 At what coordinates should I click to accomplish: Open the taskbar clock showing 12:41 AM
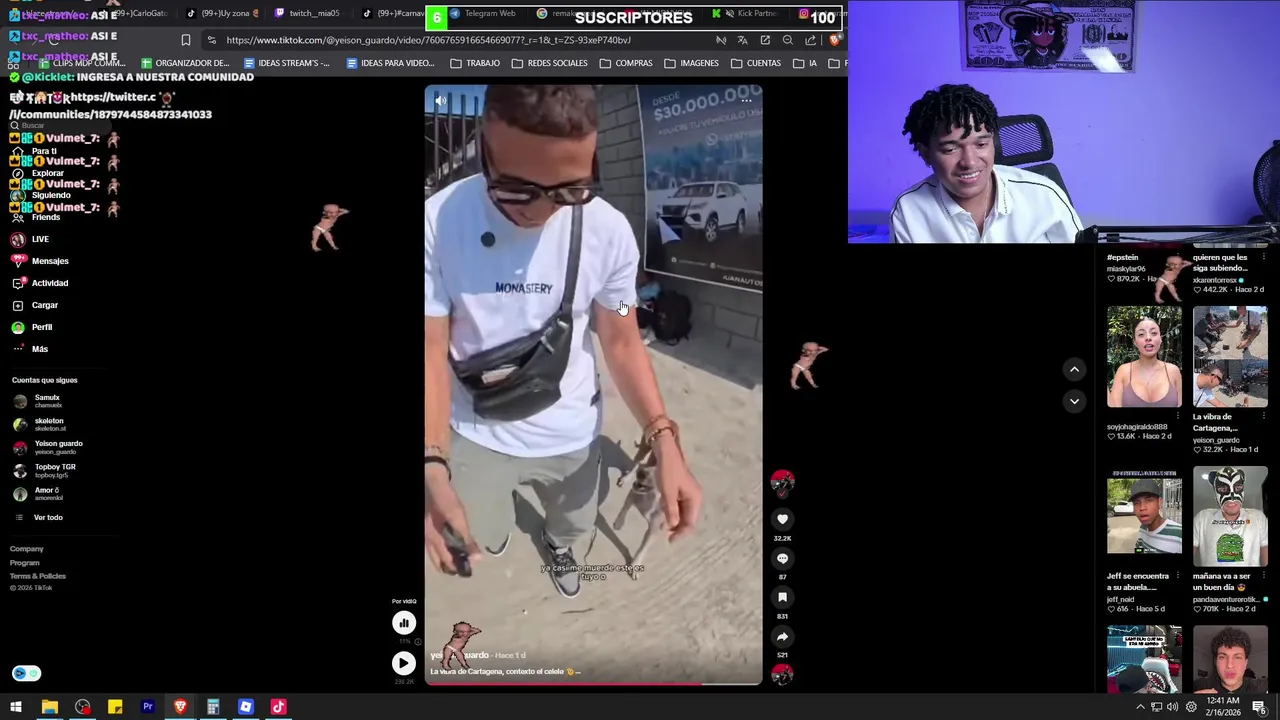click(x=1222, y=706)
